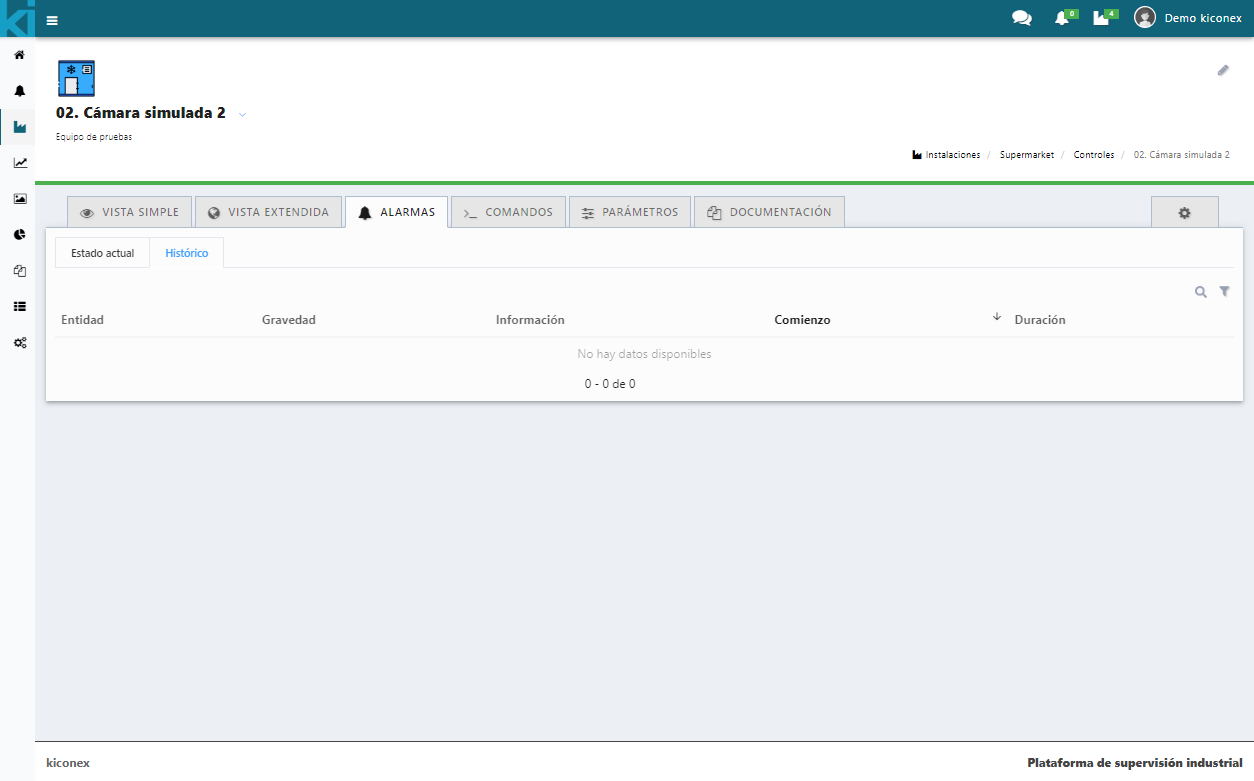Viewport: 1254px width, 781px height.
Task: Open alarms bell icon in sidebar
Action: coord(19,91)
